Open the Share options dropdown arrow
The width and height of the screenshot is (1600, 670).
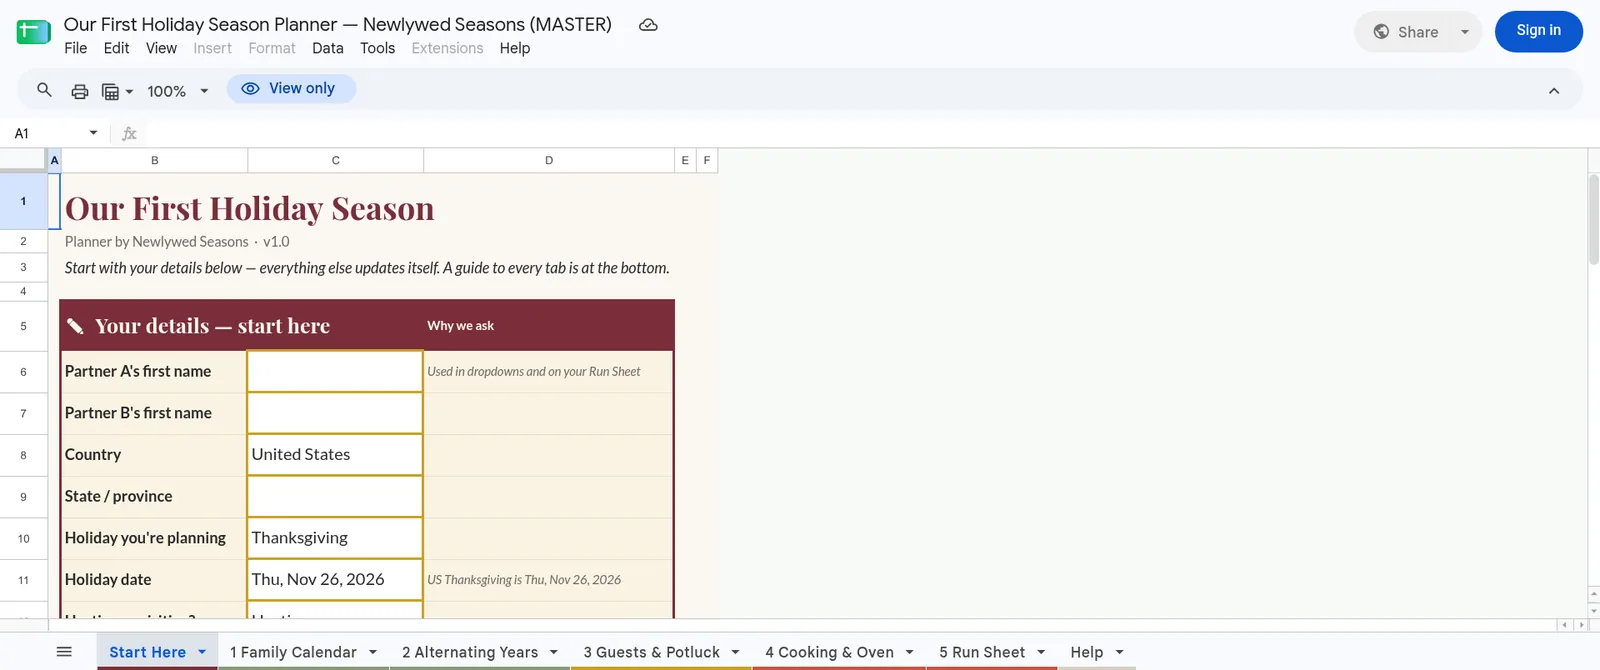[x=1465, y=32]
